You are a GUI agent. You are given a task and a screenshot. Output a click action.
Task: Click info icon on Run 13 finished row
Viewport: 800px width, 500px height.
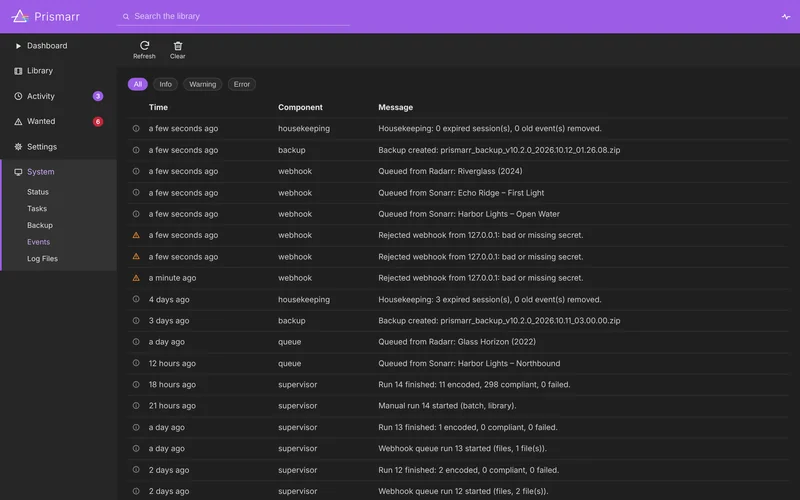tap(136, 427)
